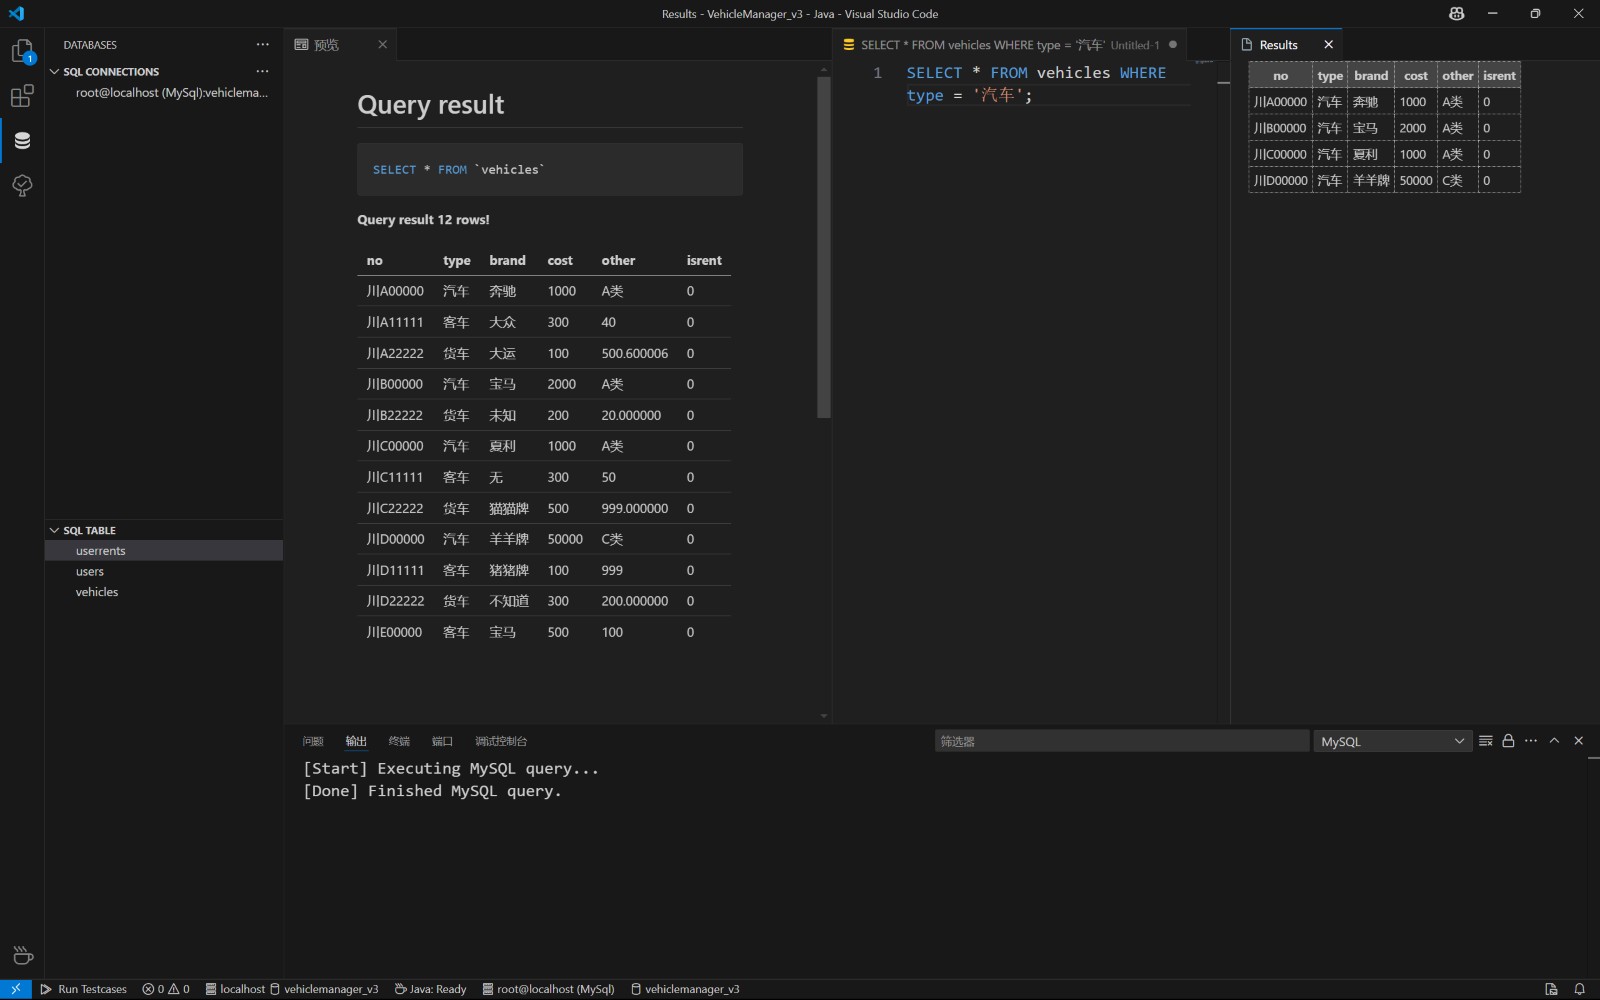The width and height of the screenshot is (1600, 1000).
Task: Click root@localhost (MySql) status item
Action: [548, 989]
